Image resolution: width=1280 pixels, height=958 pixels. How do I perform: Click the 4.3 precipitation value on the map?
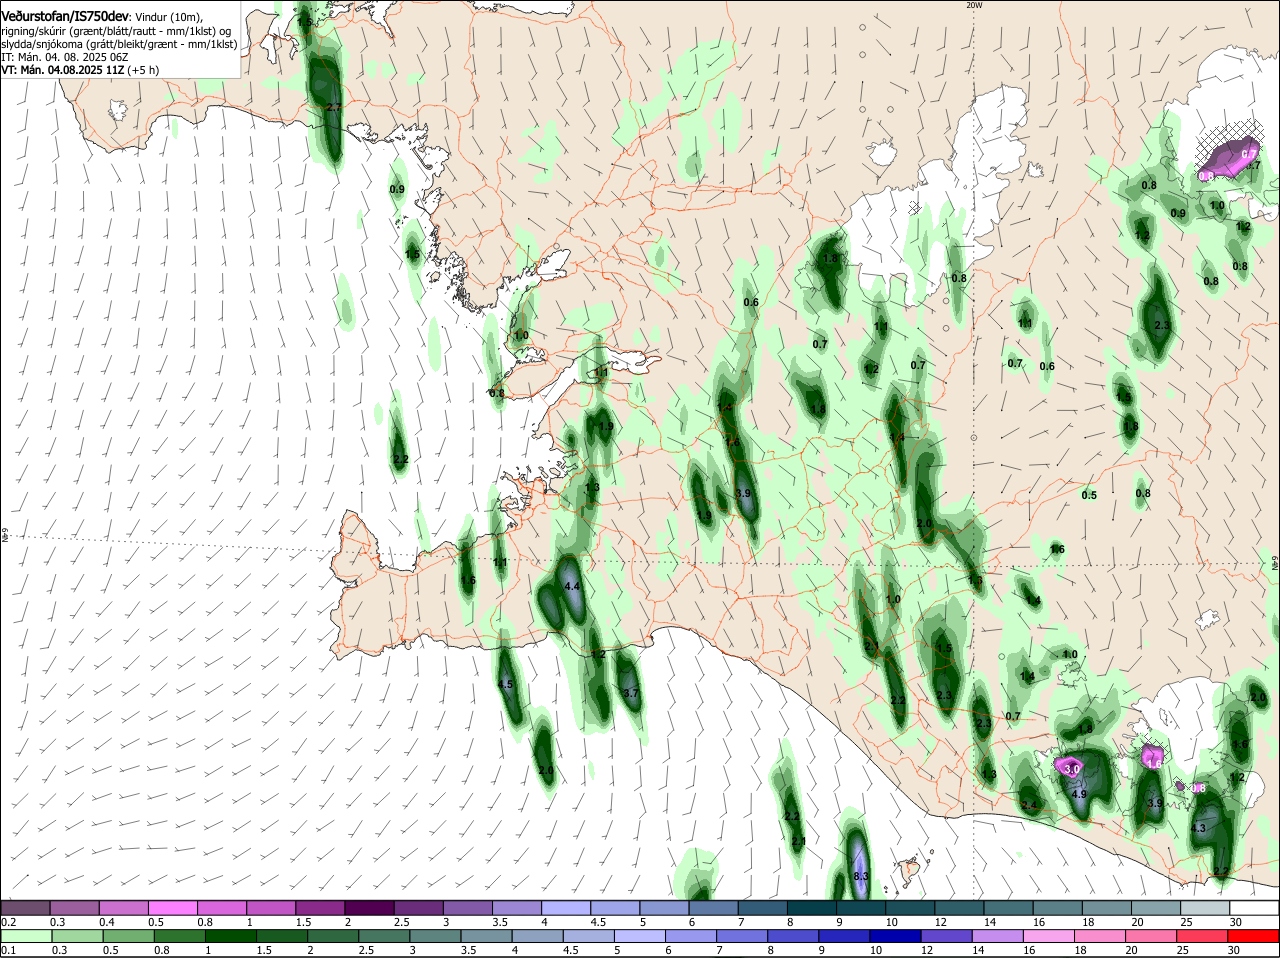(1198, 828)
